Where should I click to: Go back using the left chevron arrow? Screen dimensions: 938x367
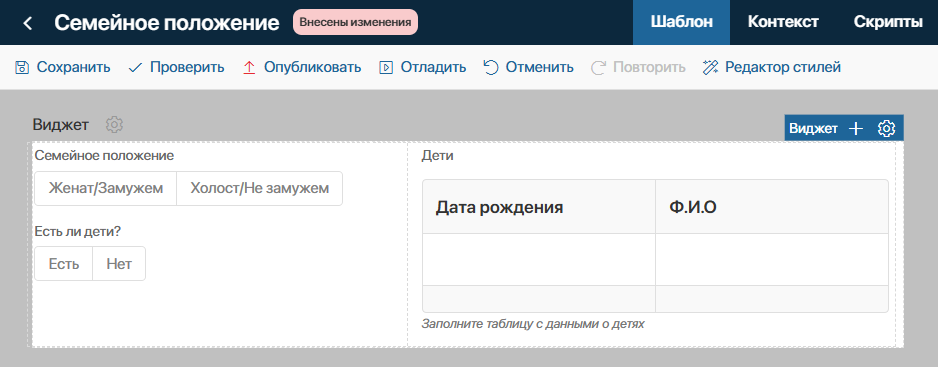[27, 23]
